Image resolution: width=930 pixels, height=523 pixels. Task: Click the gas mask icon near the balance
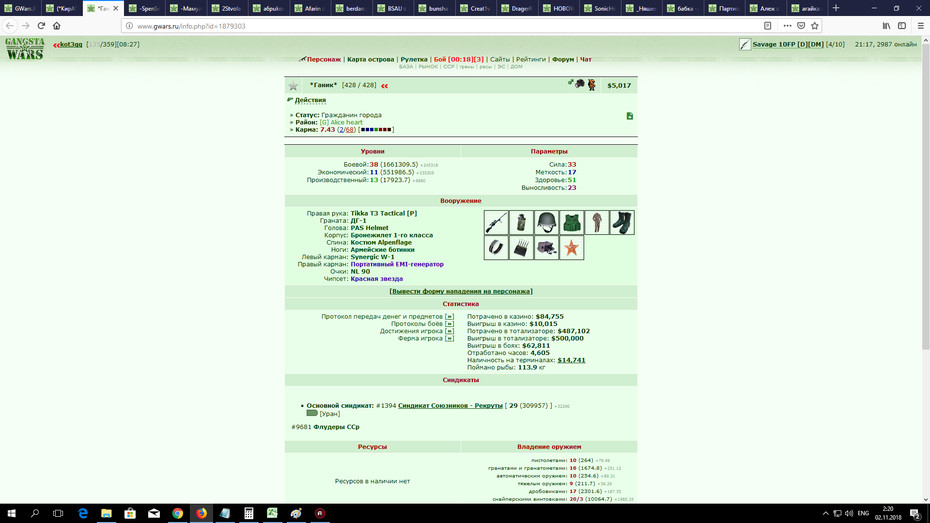(579, 84)
